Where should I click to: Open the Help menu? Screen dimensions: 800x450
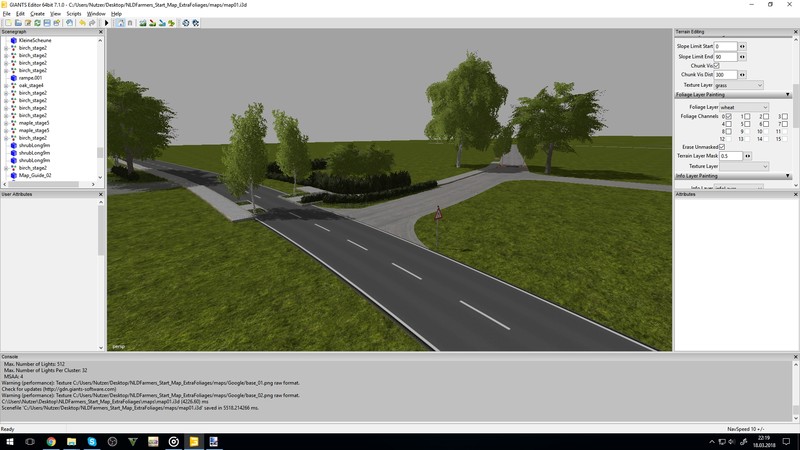(x=116, y=14)
